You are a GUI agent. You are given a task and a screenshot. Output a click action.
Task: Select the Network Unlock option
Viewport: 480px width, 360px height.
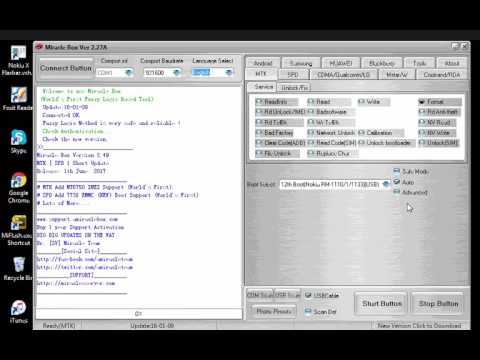pos(332,133)
